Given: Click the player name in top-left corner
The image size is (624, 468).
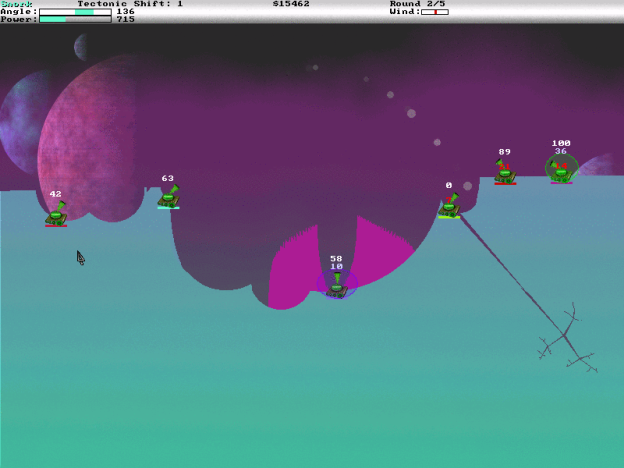Looking at the screenshot, I should 16,4.
